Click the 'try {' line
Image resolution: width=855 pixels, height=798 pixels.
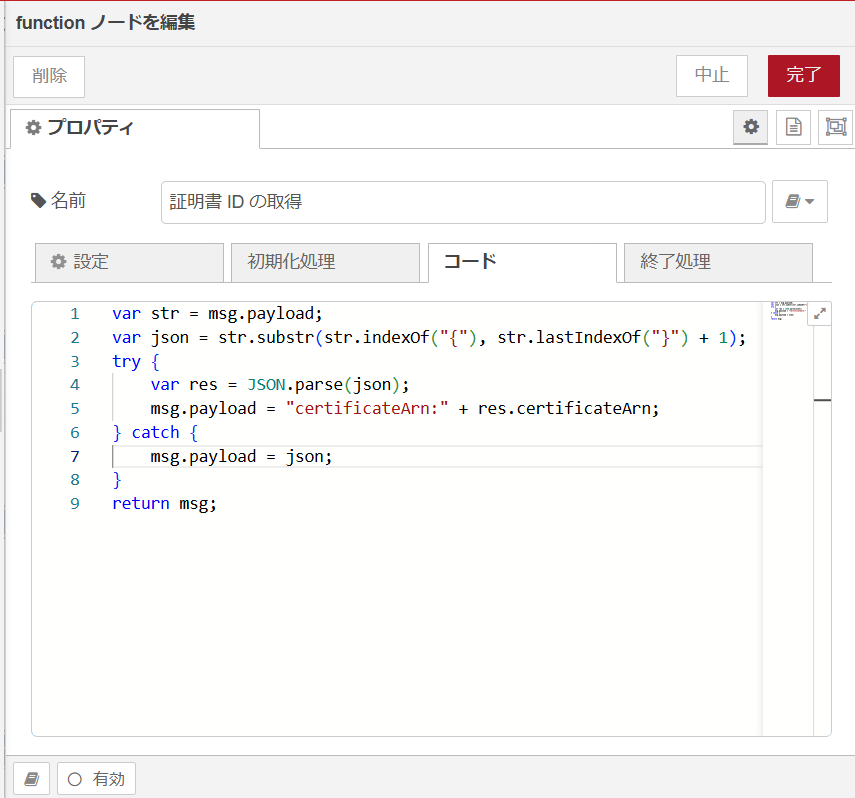pyautogui.click(x=136, y=362)
